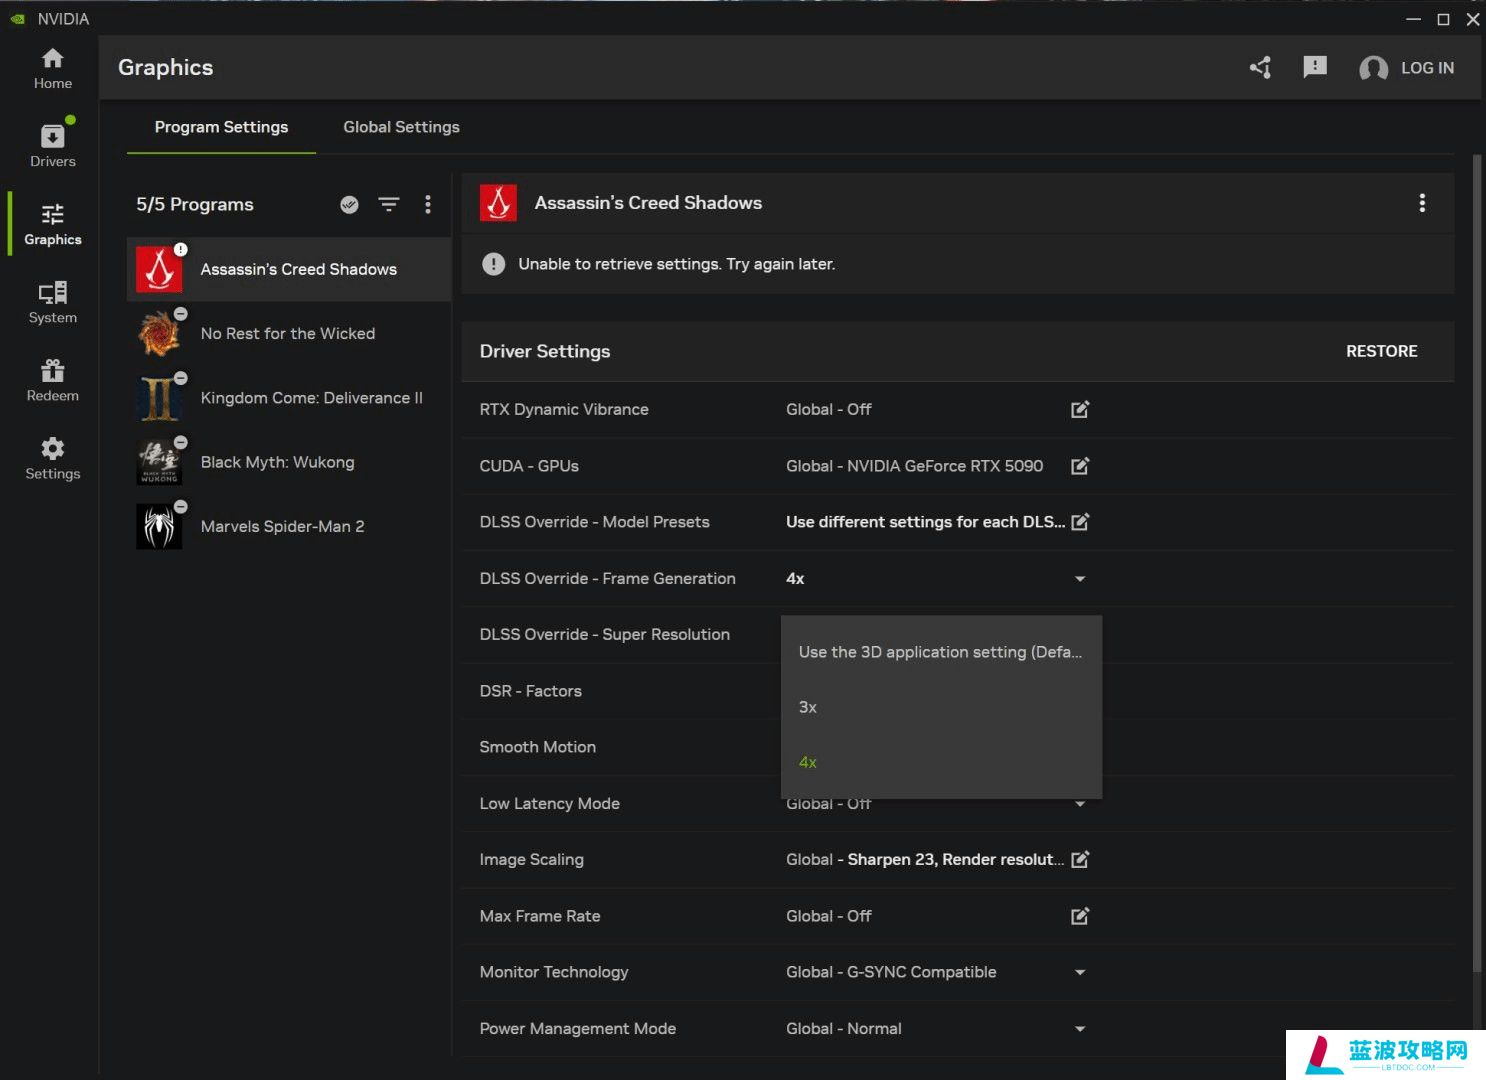Viewport: 1486px width, 1080px height.
Task: Open the program list filter icon
Action: click(389, 204)
